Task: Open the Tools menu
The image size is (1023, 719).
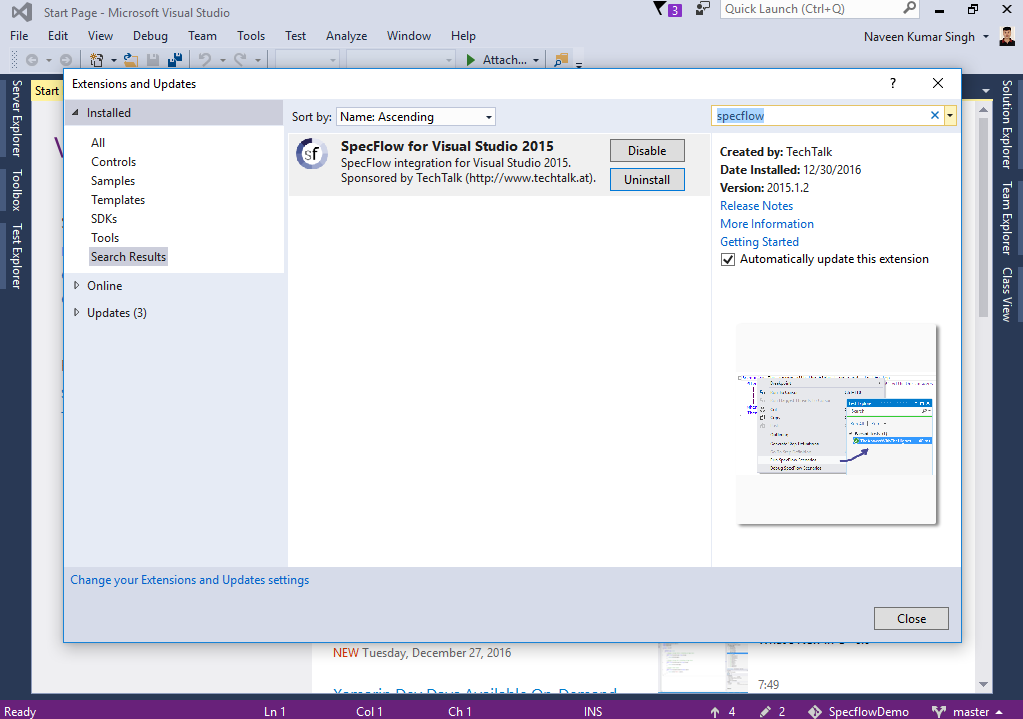Action: click(x=251, y=36)
